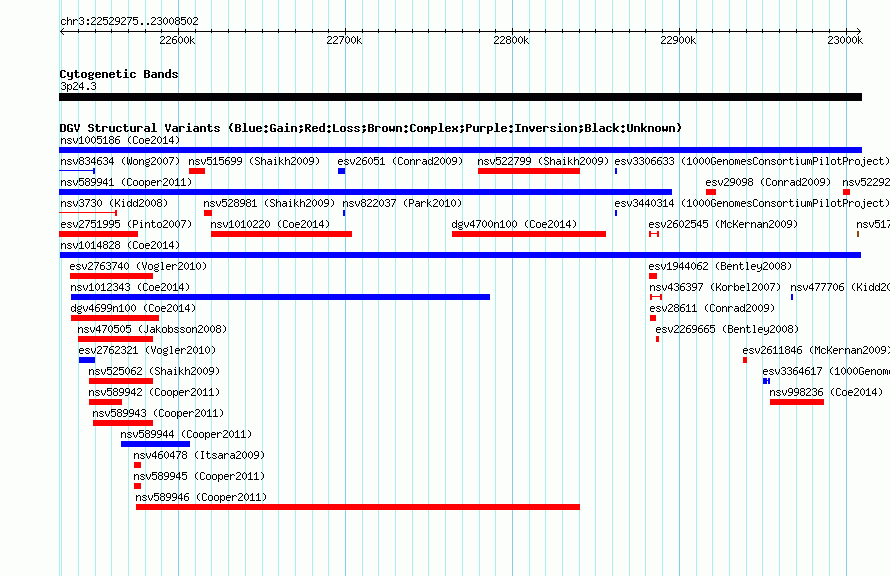890x576 pixels.
Task: Click esv1944062 (Bentley2008) label
Action: click(720, 266)
